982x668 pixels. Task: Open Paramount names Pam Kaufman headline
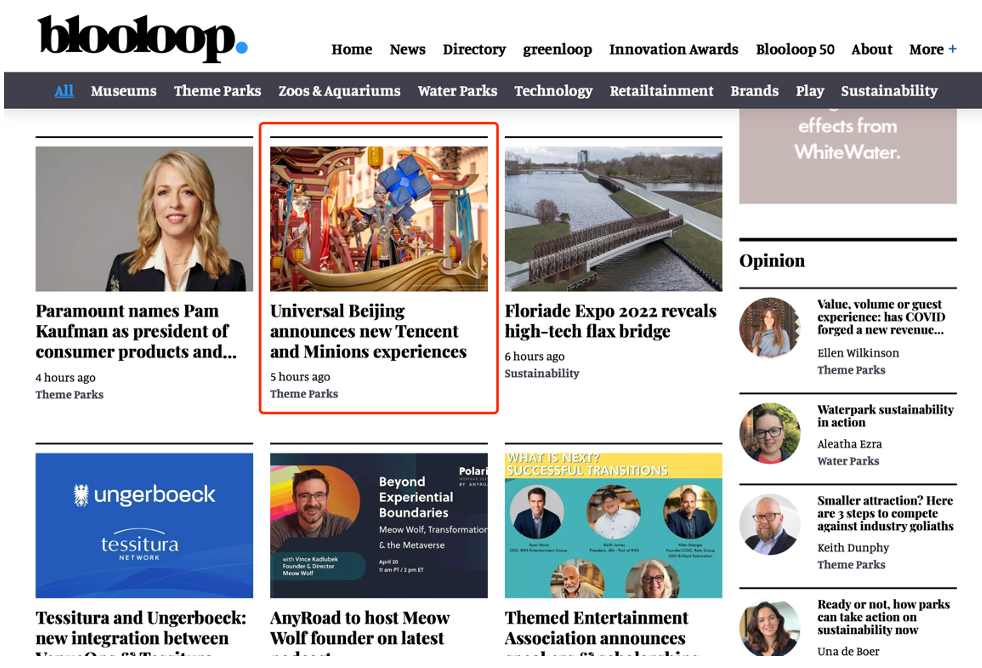coord(136,332)
